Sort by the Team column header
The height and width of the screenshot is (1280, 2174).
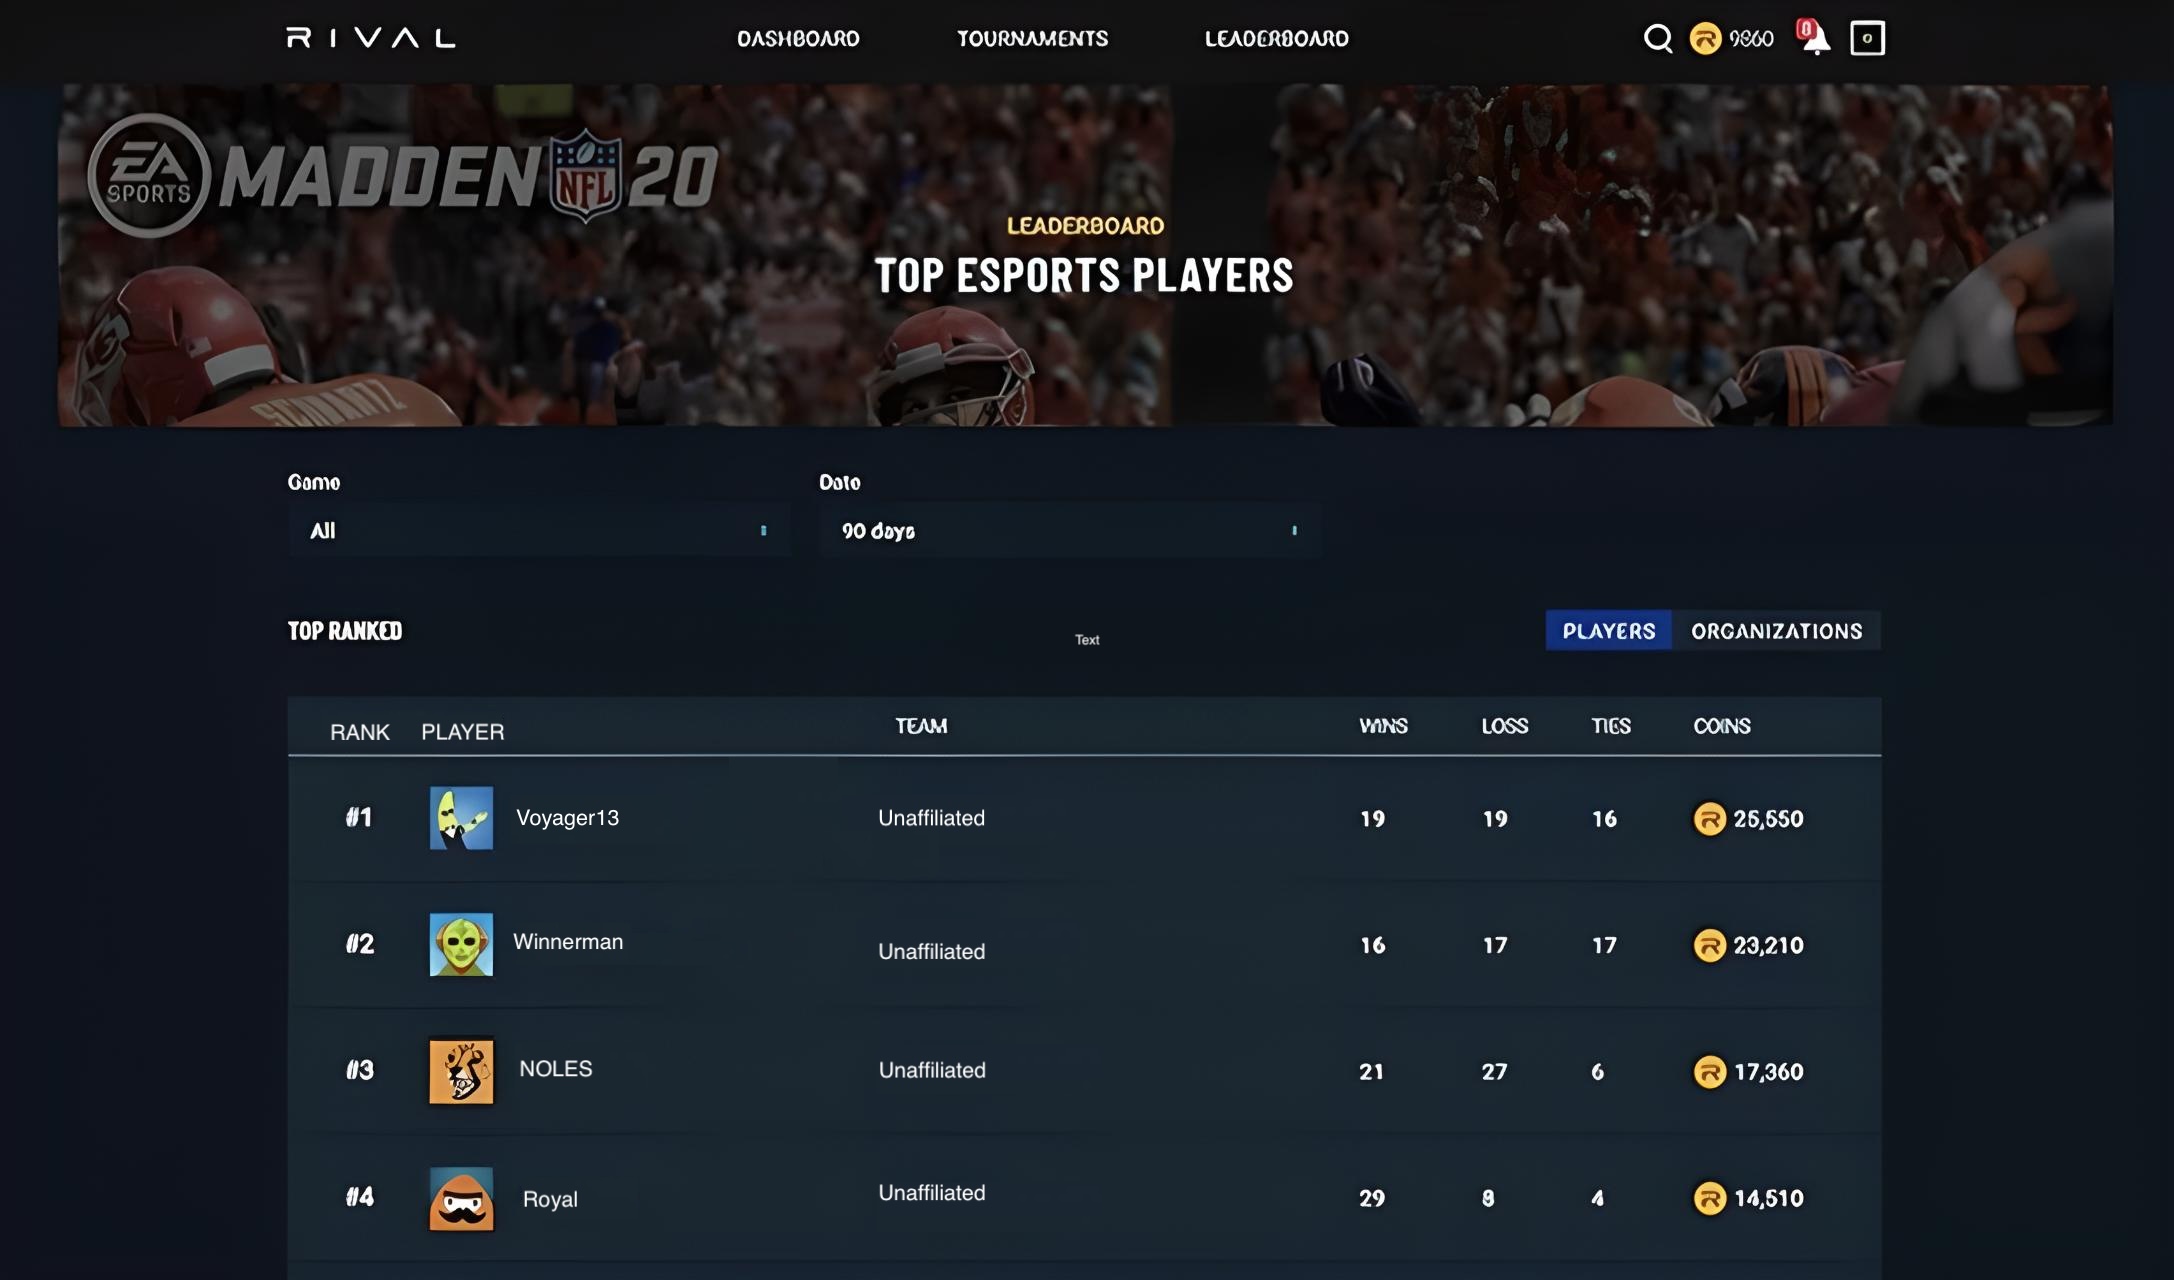coord(921,726)
